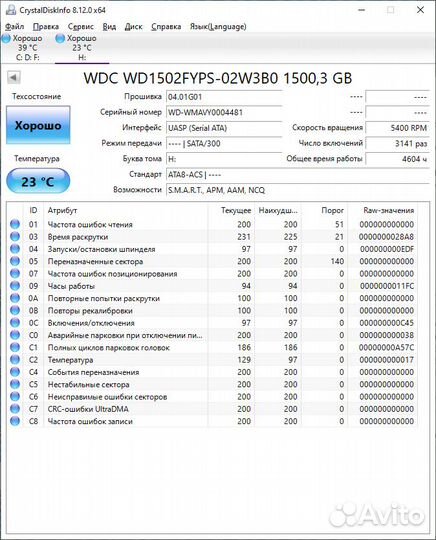436x540 pixels.
Task: Select the H: disk tab at 23 °C
Action: point(82,48)
